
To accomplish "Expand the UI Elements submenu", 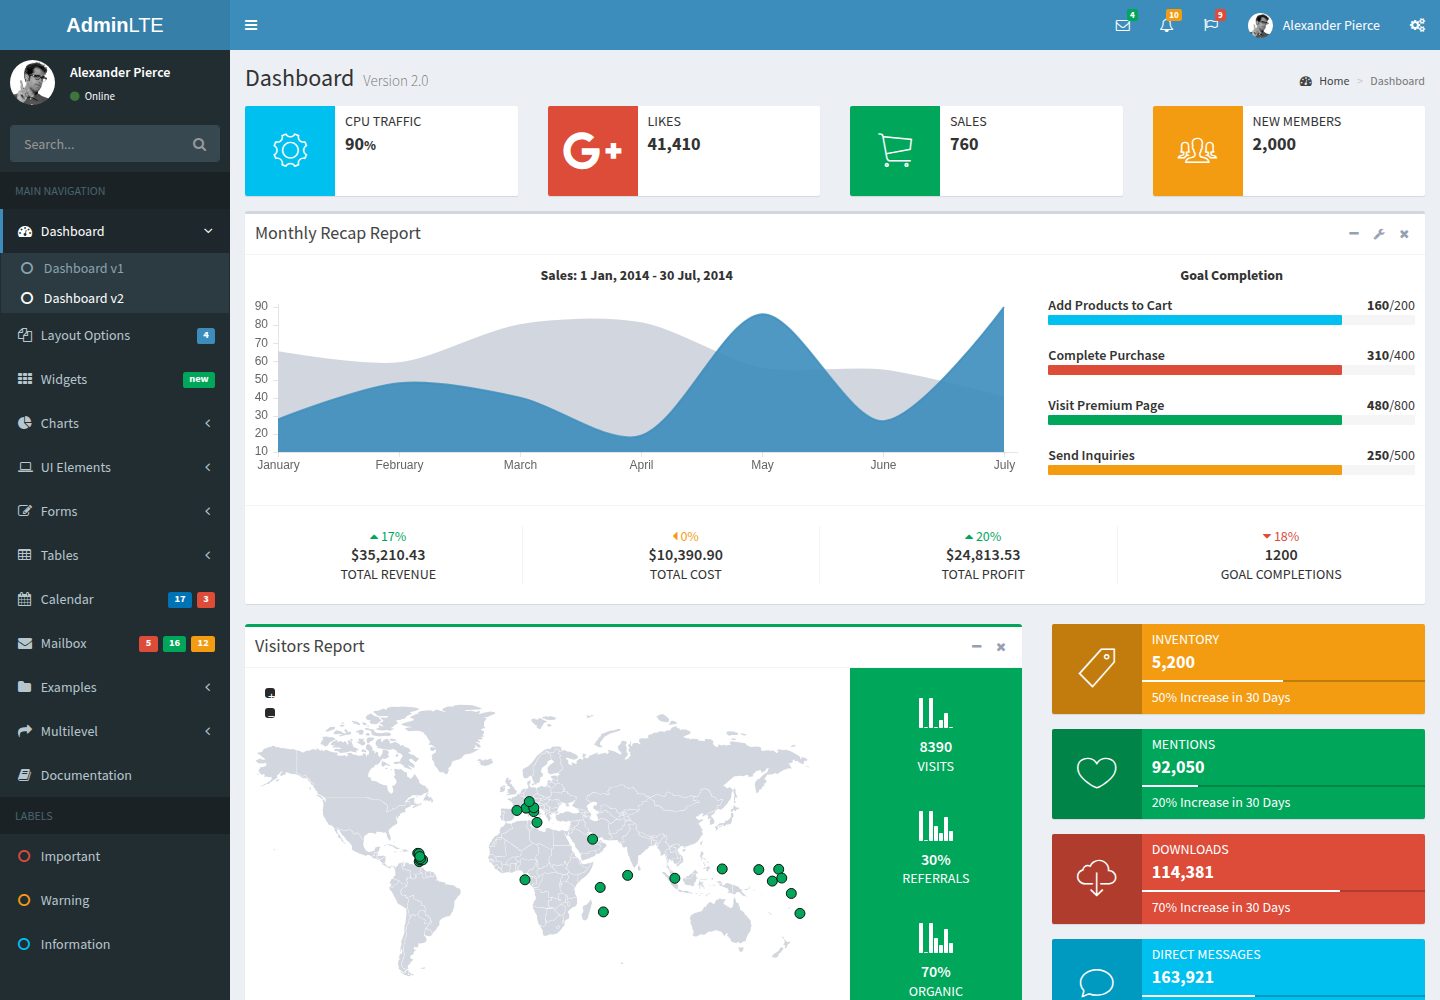I will [x=208, y=467].
